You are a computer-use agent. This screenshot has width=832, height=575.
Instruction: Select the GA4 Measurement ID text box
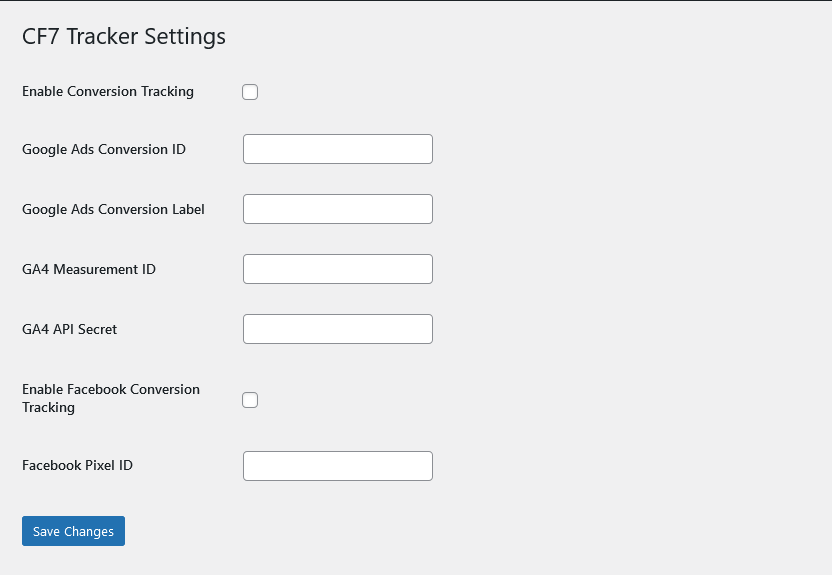coord(337,269)
